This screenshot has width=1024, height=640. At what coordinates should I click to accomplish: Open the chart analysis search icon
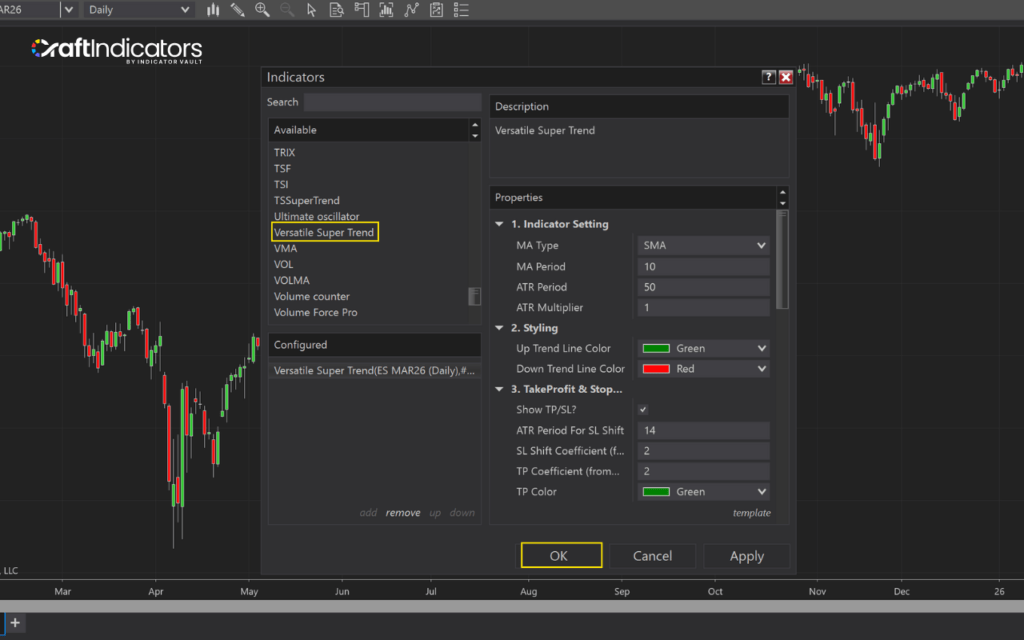click(x=337, y=10)
